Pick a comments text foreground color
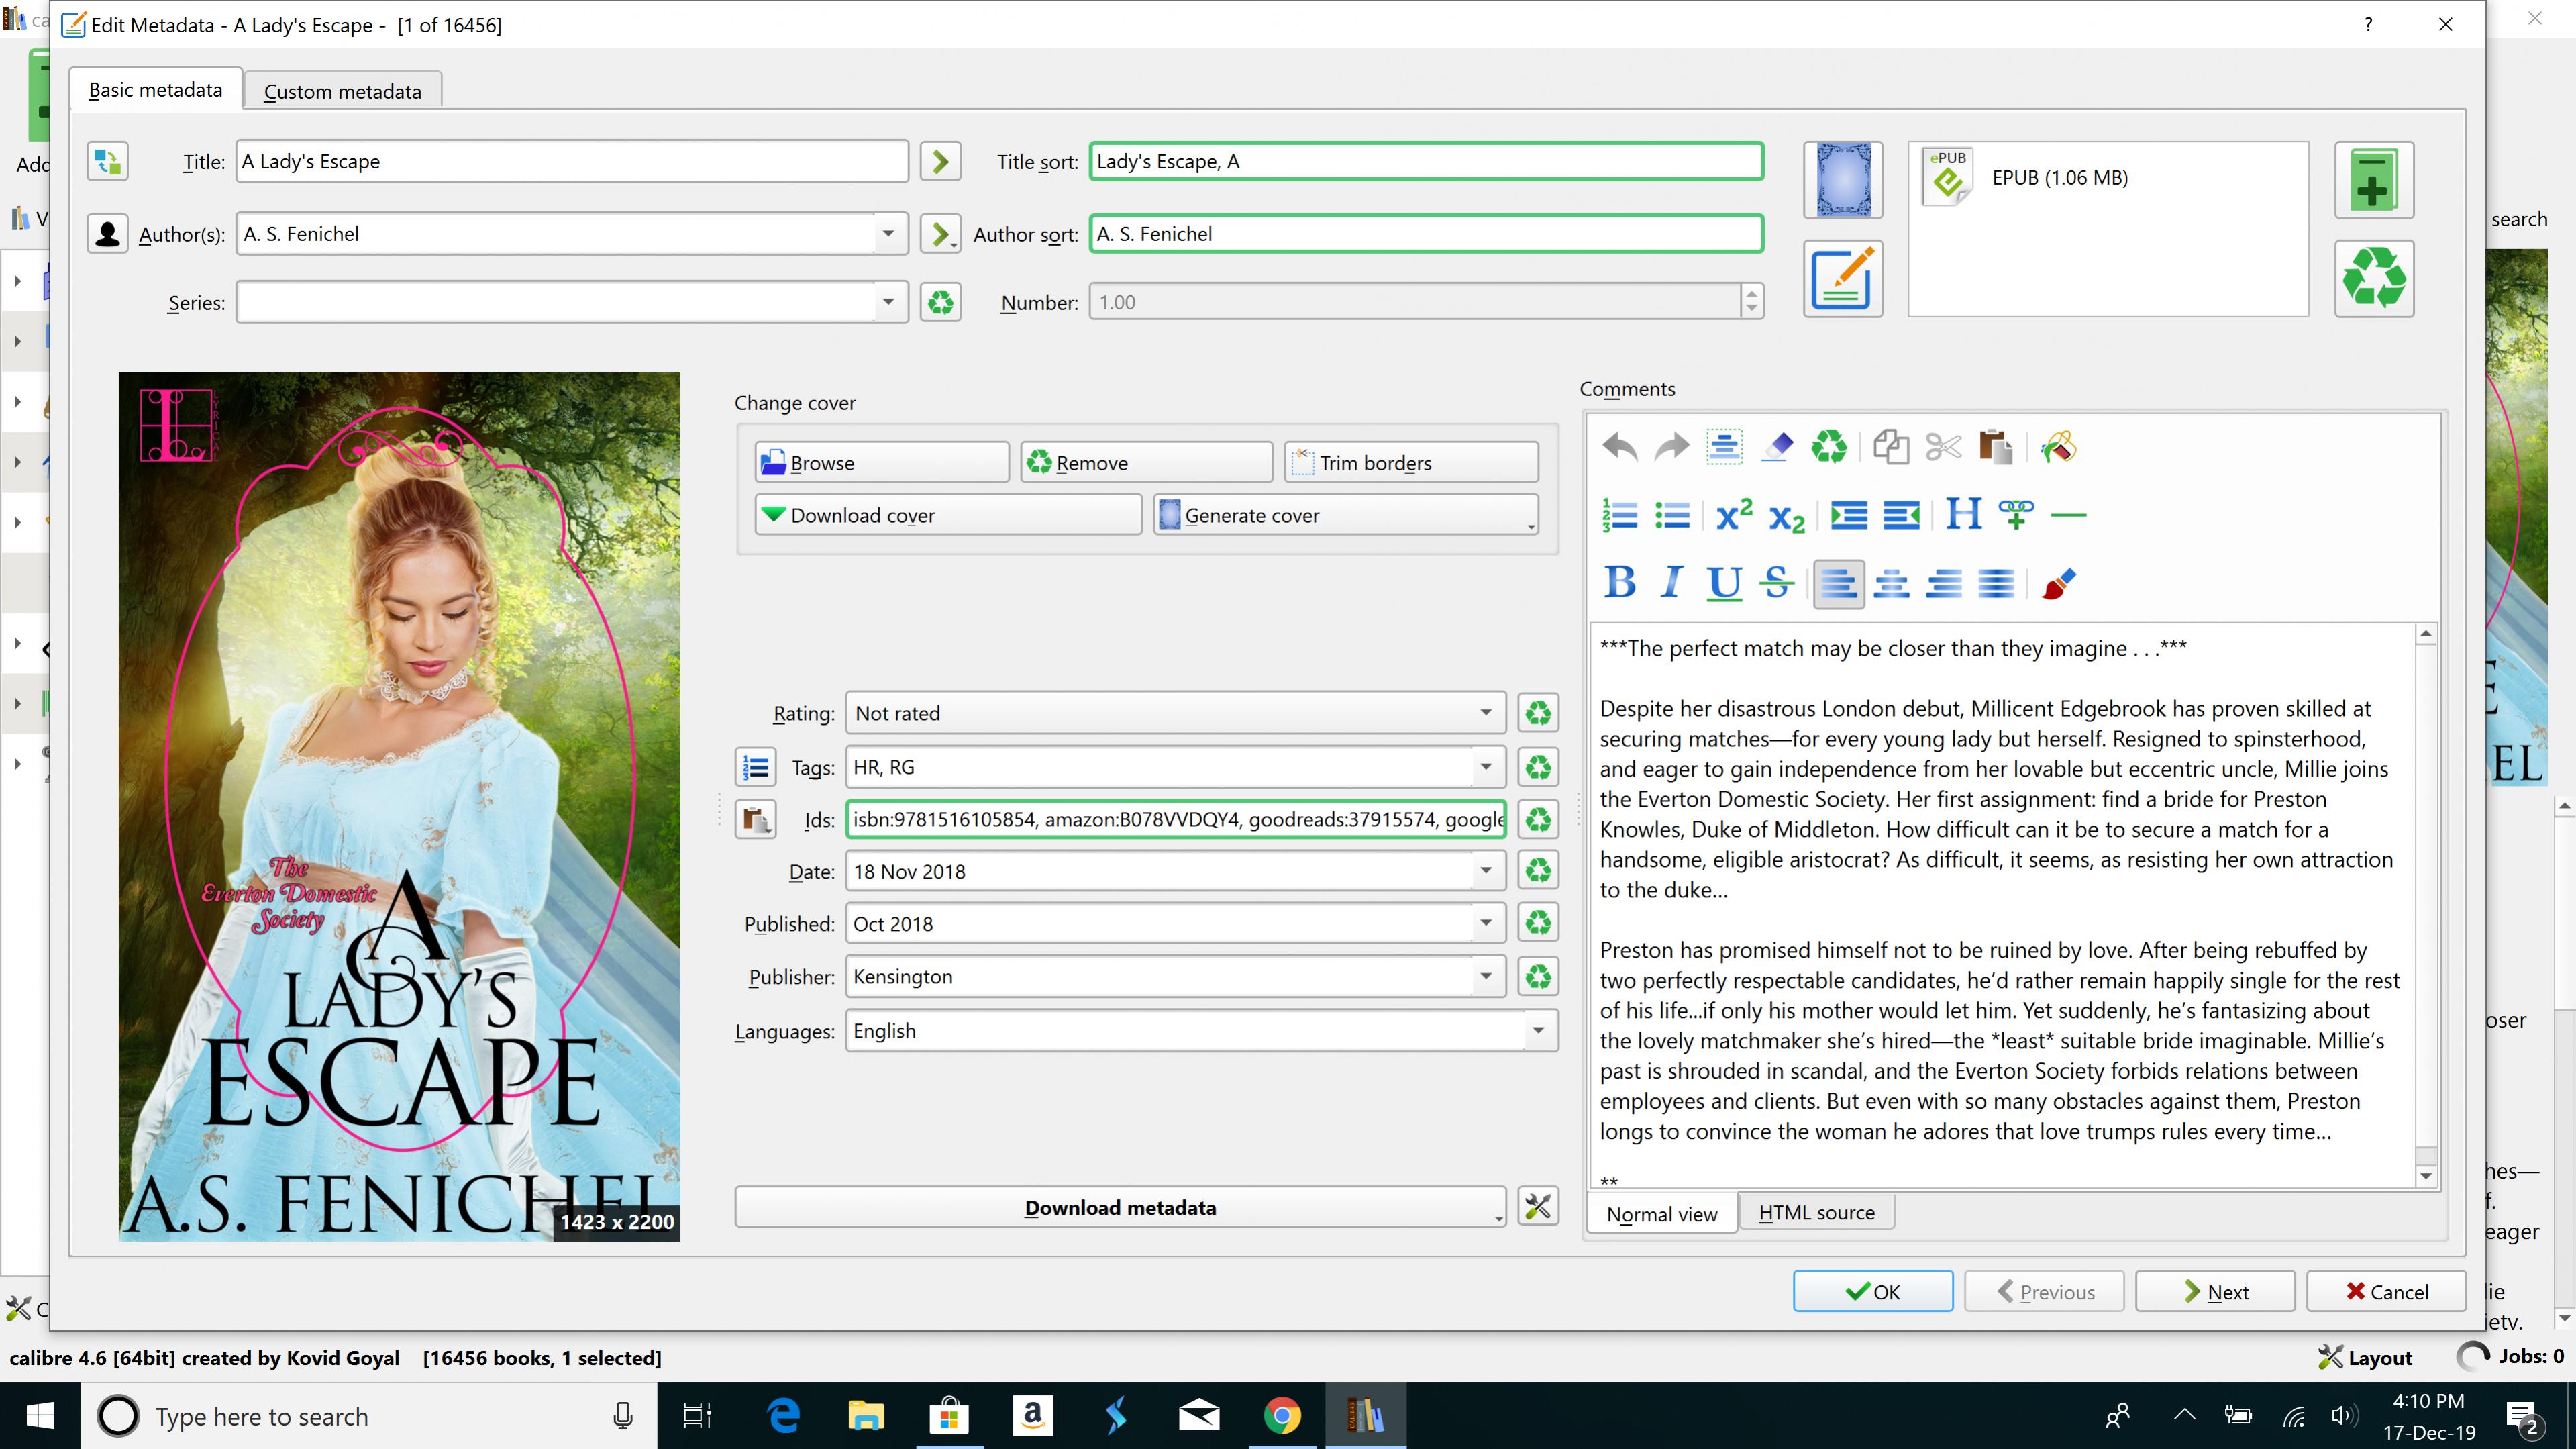This screenshot has height=1449, width=2576. coord(2058,582)
